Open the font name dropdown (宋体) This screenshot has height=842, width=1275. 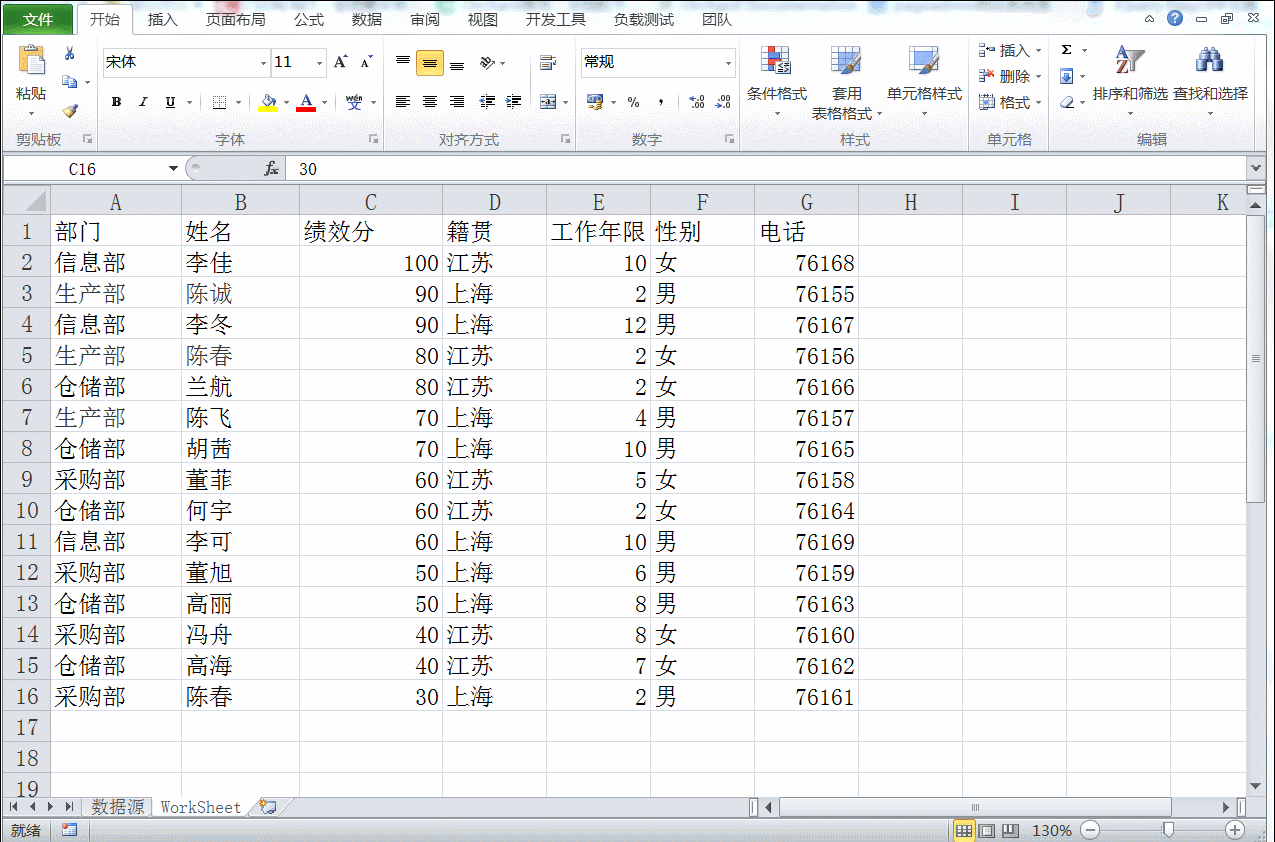[263, 63]
